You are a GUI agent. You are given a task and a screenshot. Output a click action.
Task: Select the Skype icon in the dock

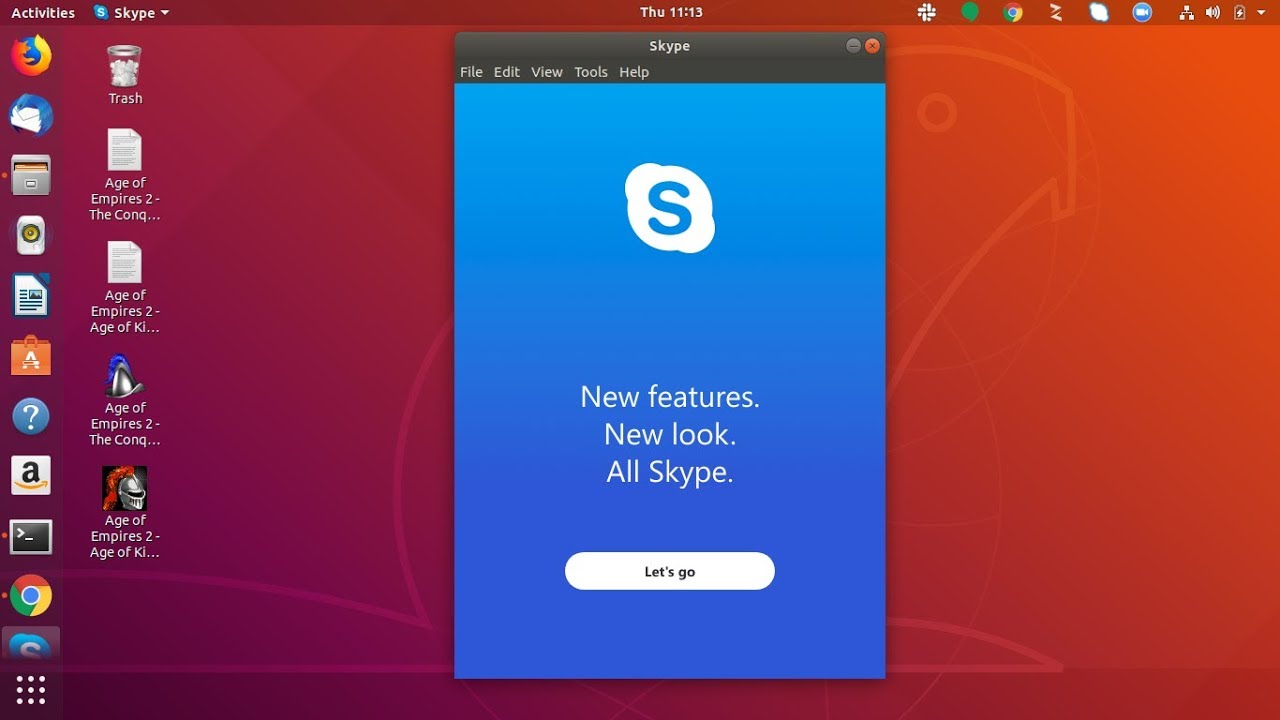coord(31,645)
